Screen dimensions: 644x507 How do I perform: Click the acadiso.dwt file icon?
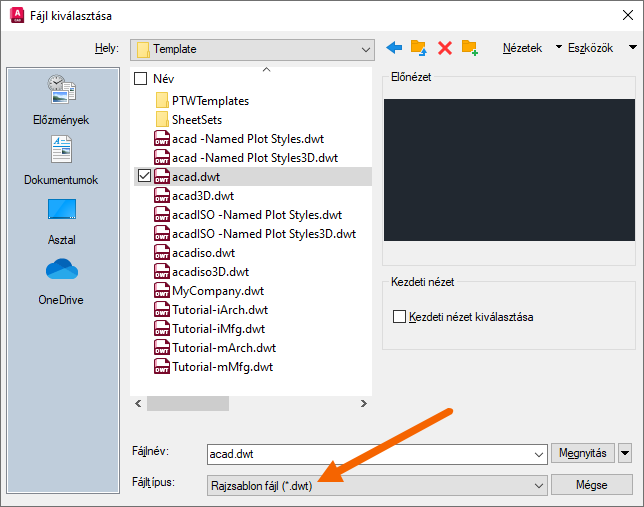click(x=162, y=253)
